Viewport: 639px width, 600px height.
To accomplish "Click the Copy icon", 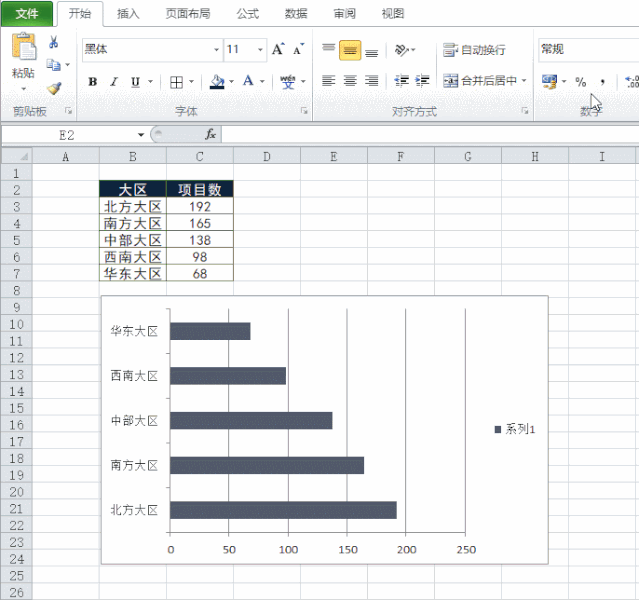I will [53, 65].
